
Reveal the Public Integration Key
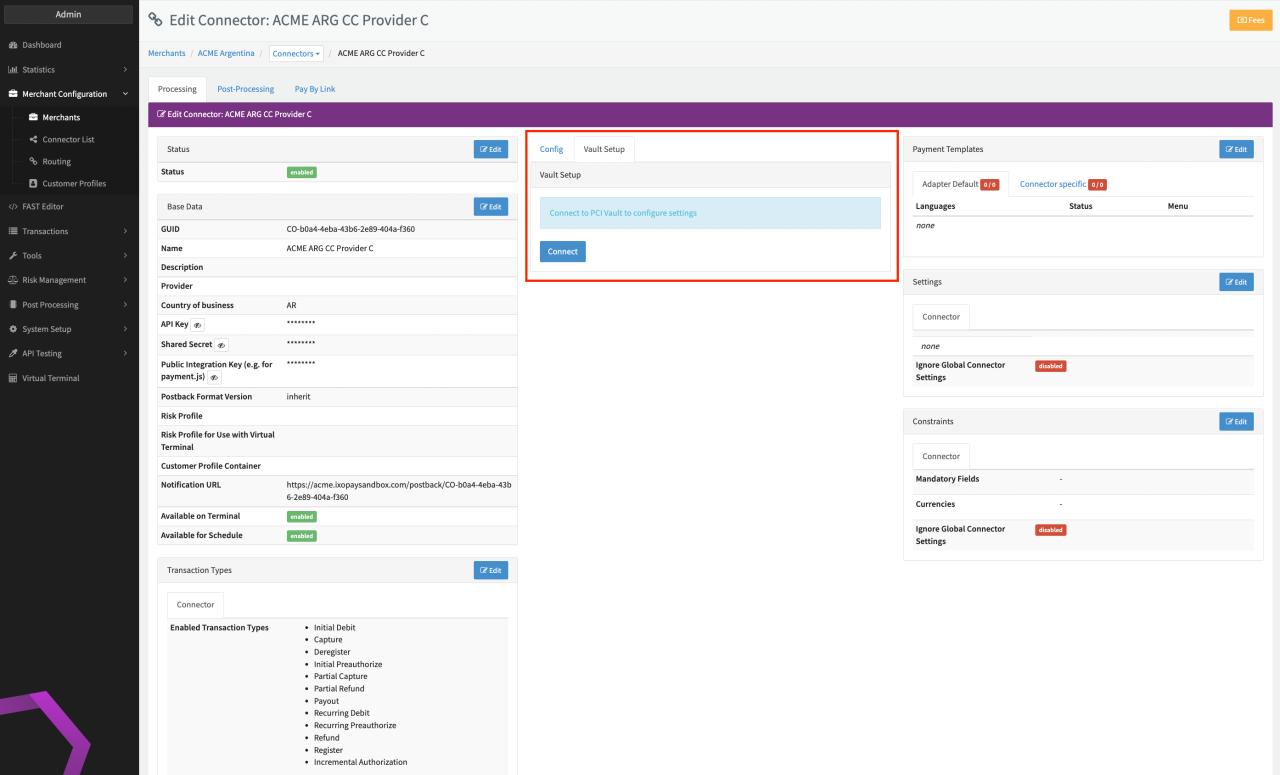(214, 378)
